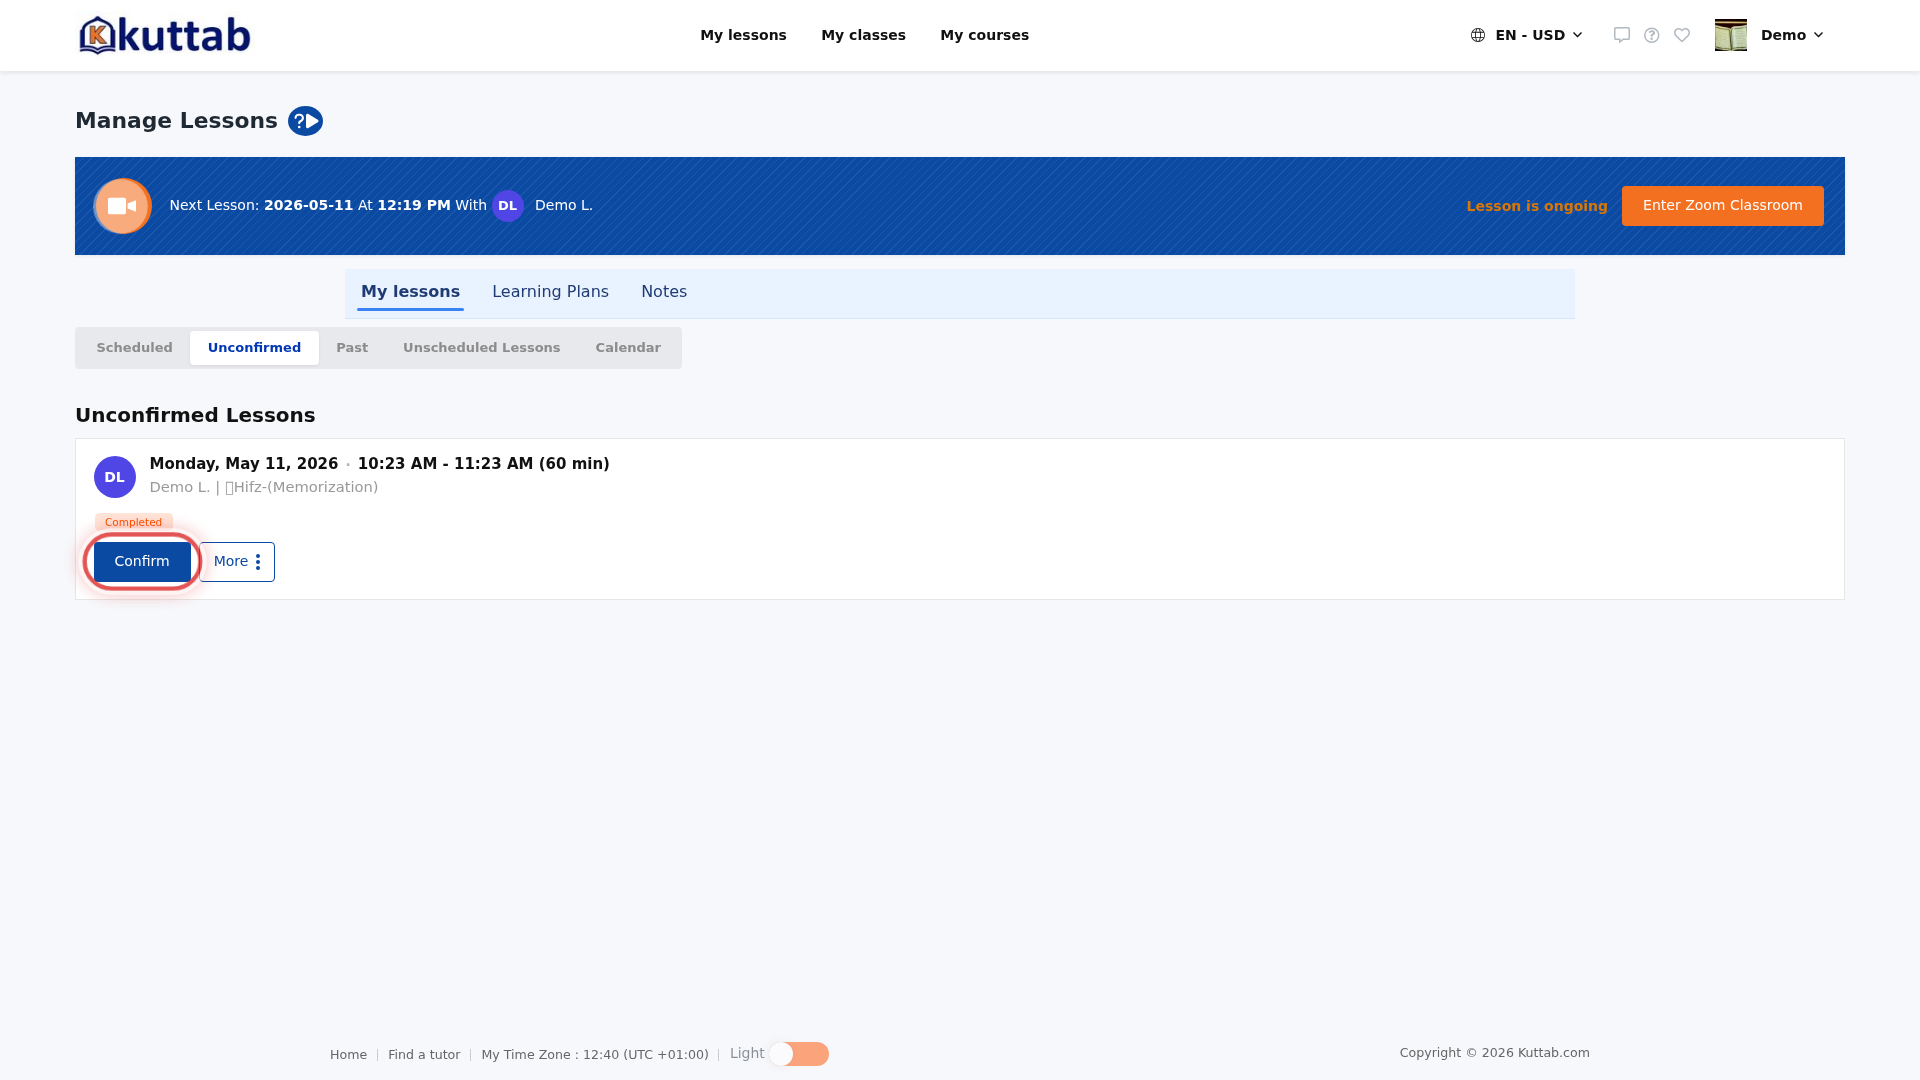
Task: Click the Home footer link
Action: (x=348, y=1055)
